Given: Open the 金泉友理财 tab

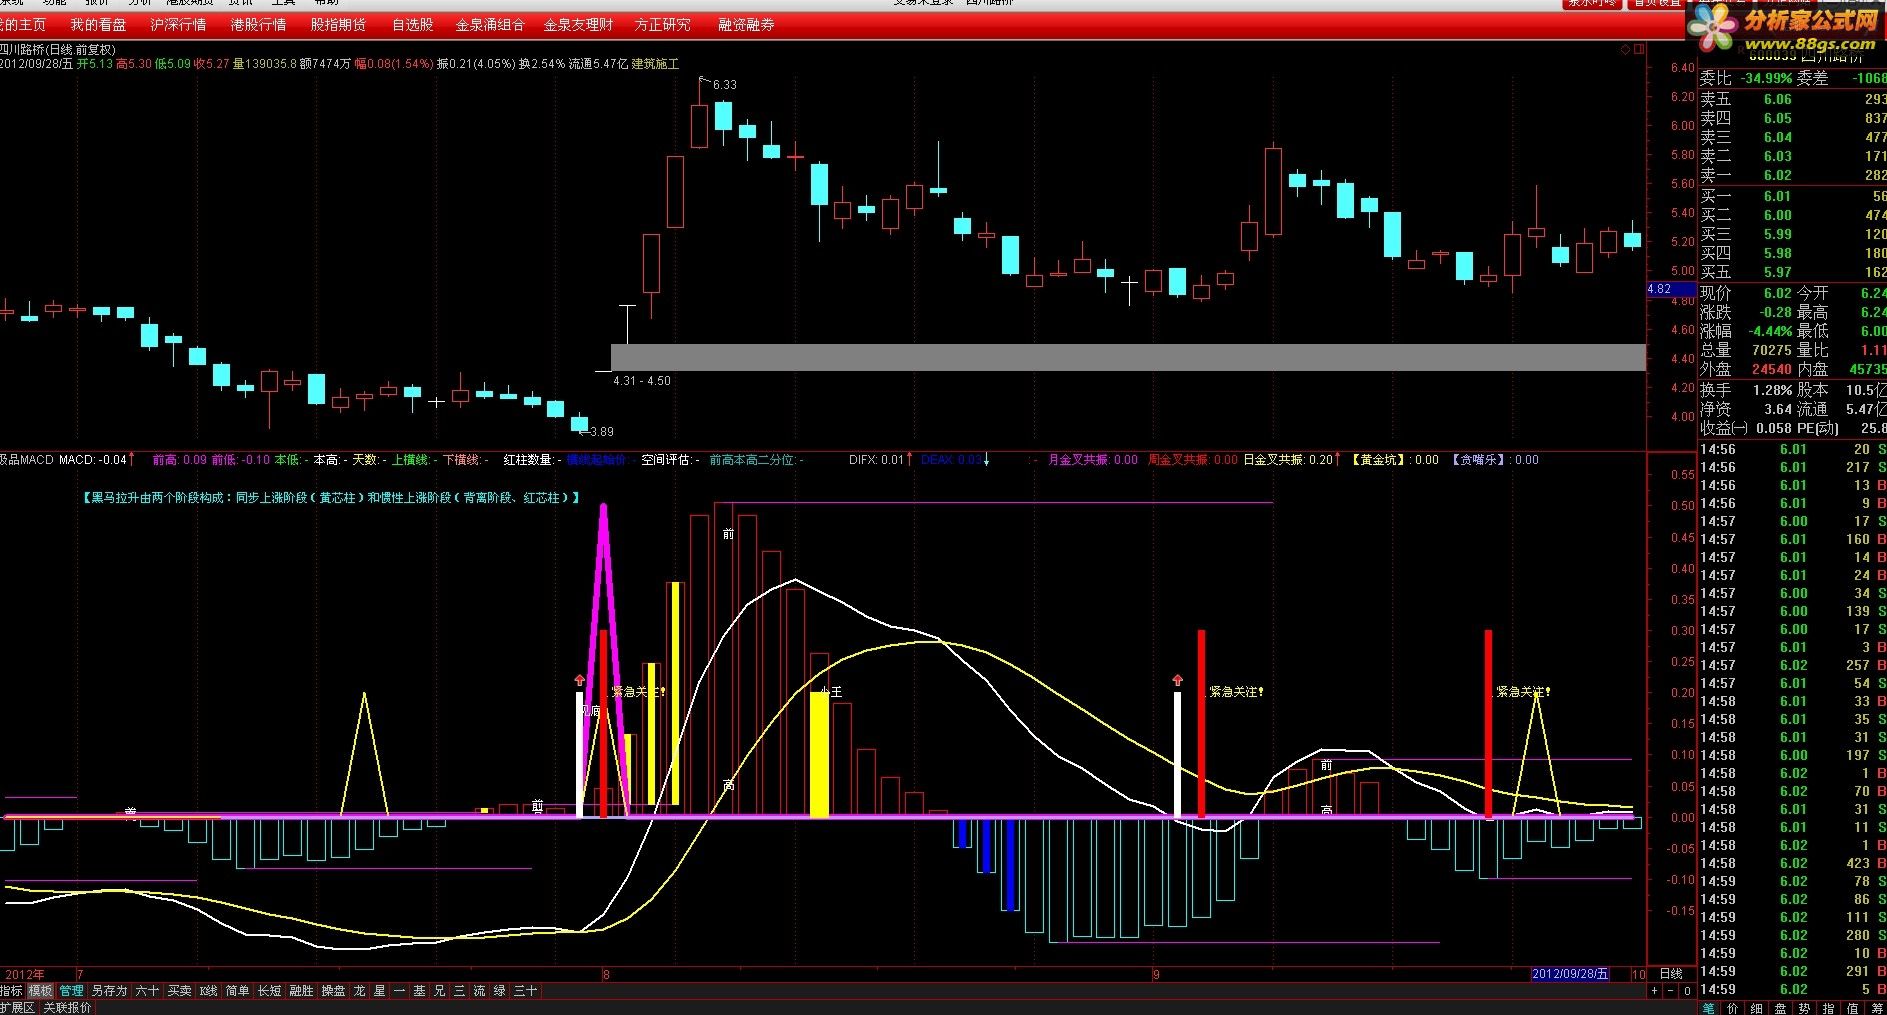Looking at the screenshot, I should pyautogui.click(x=578, y=24).
